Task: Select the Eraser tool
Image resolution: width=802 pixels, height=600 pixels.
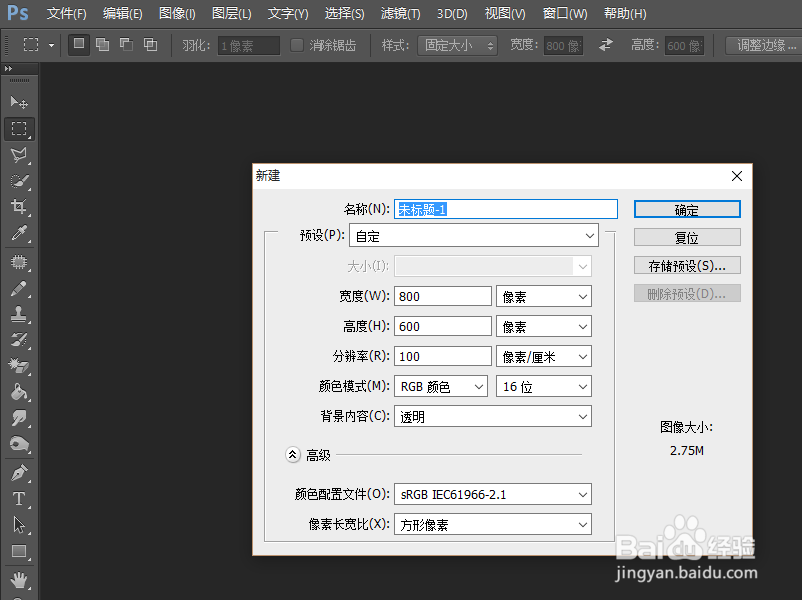Action: (x=19, y=366)
